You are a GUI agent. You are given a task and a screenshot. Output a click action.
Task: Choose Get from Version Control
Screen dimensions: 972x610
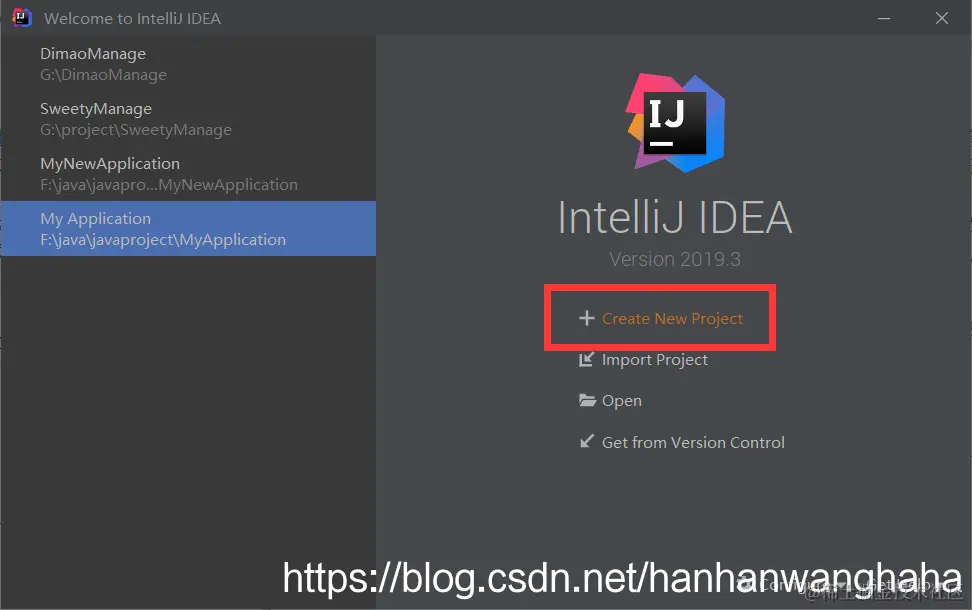[x=693, y=443]
